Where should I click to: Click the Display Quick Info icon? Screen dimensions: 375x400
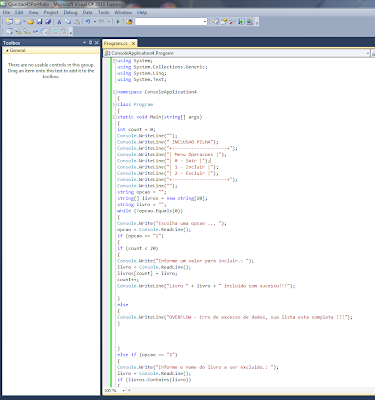(27, 31)
